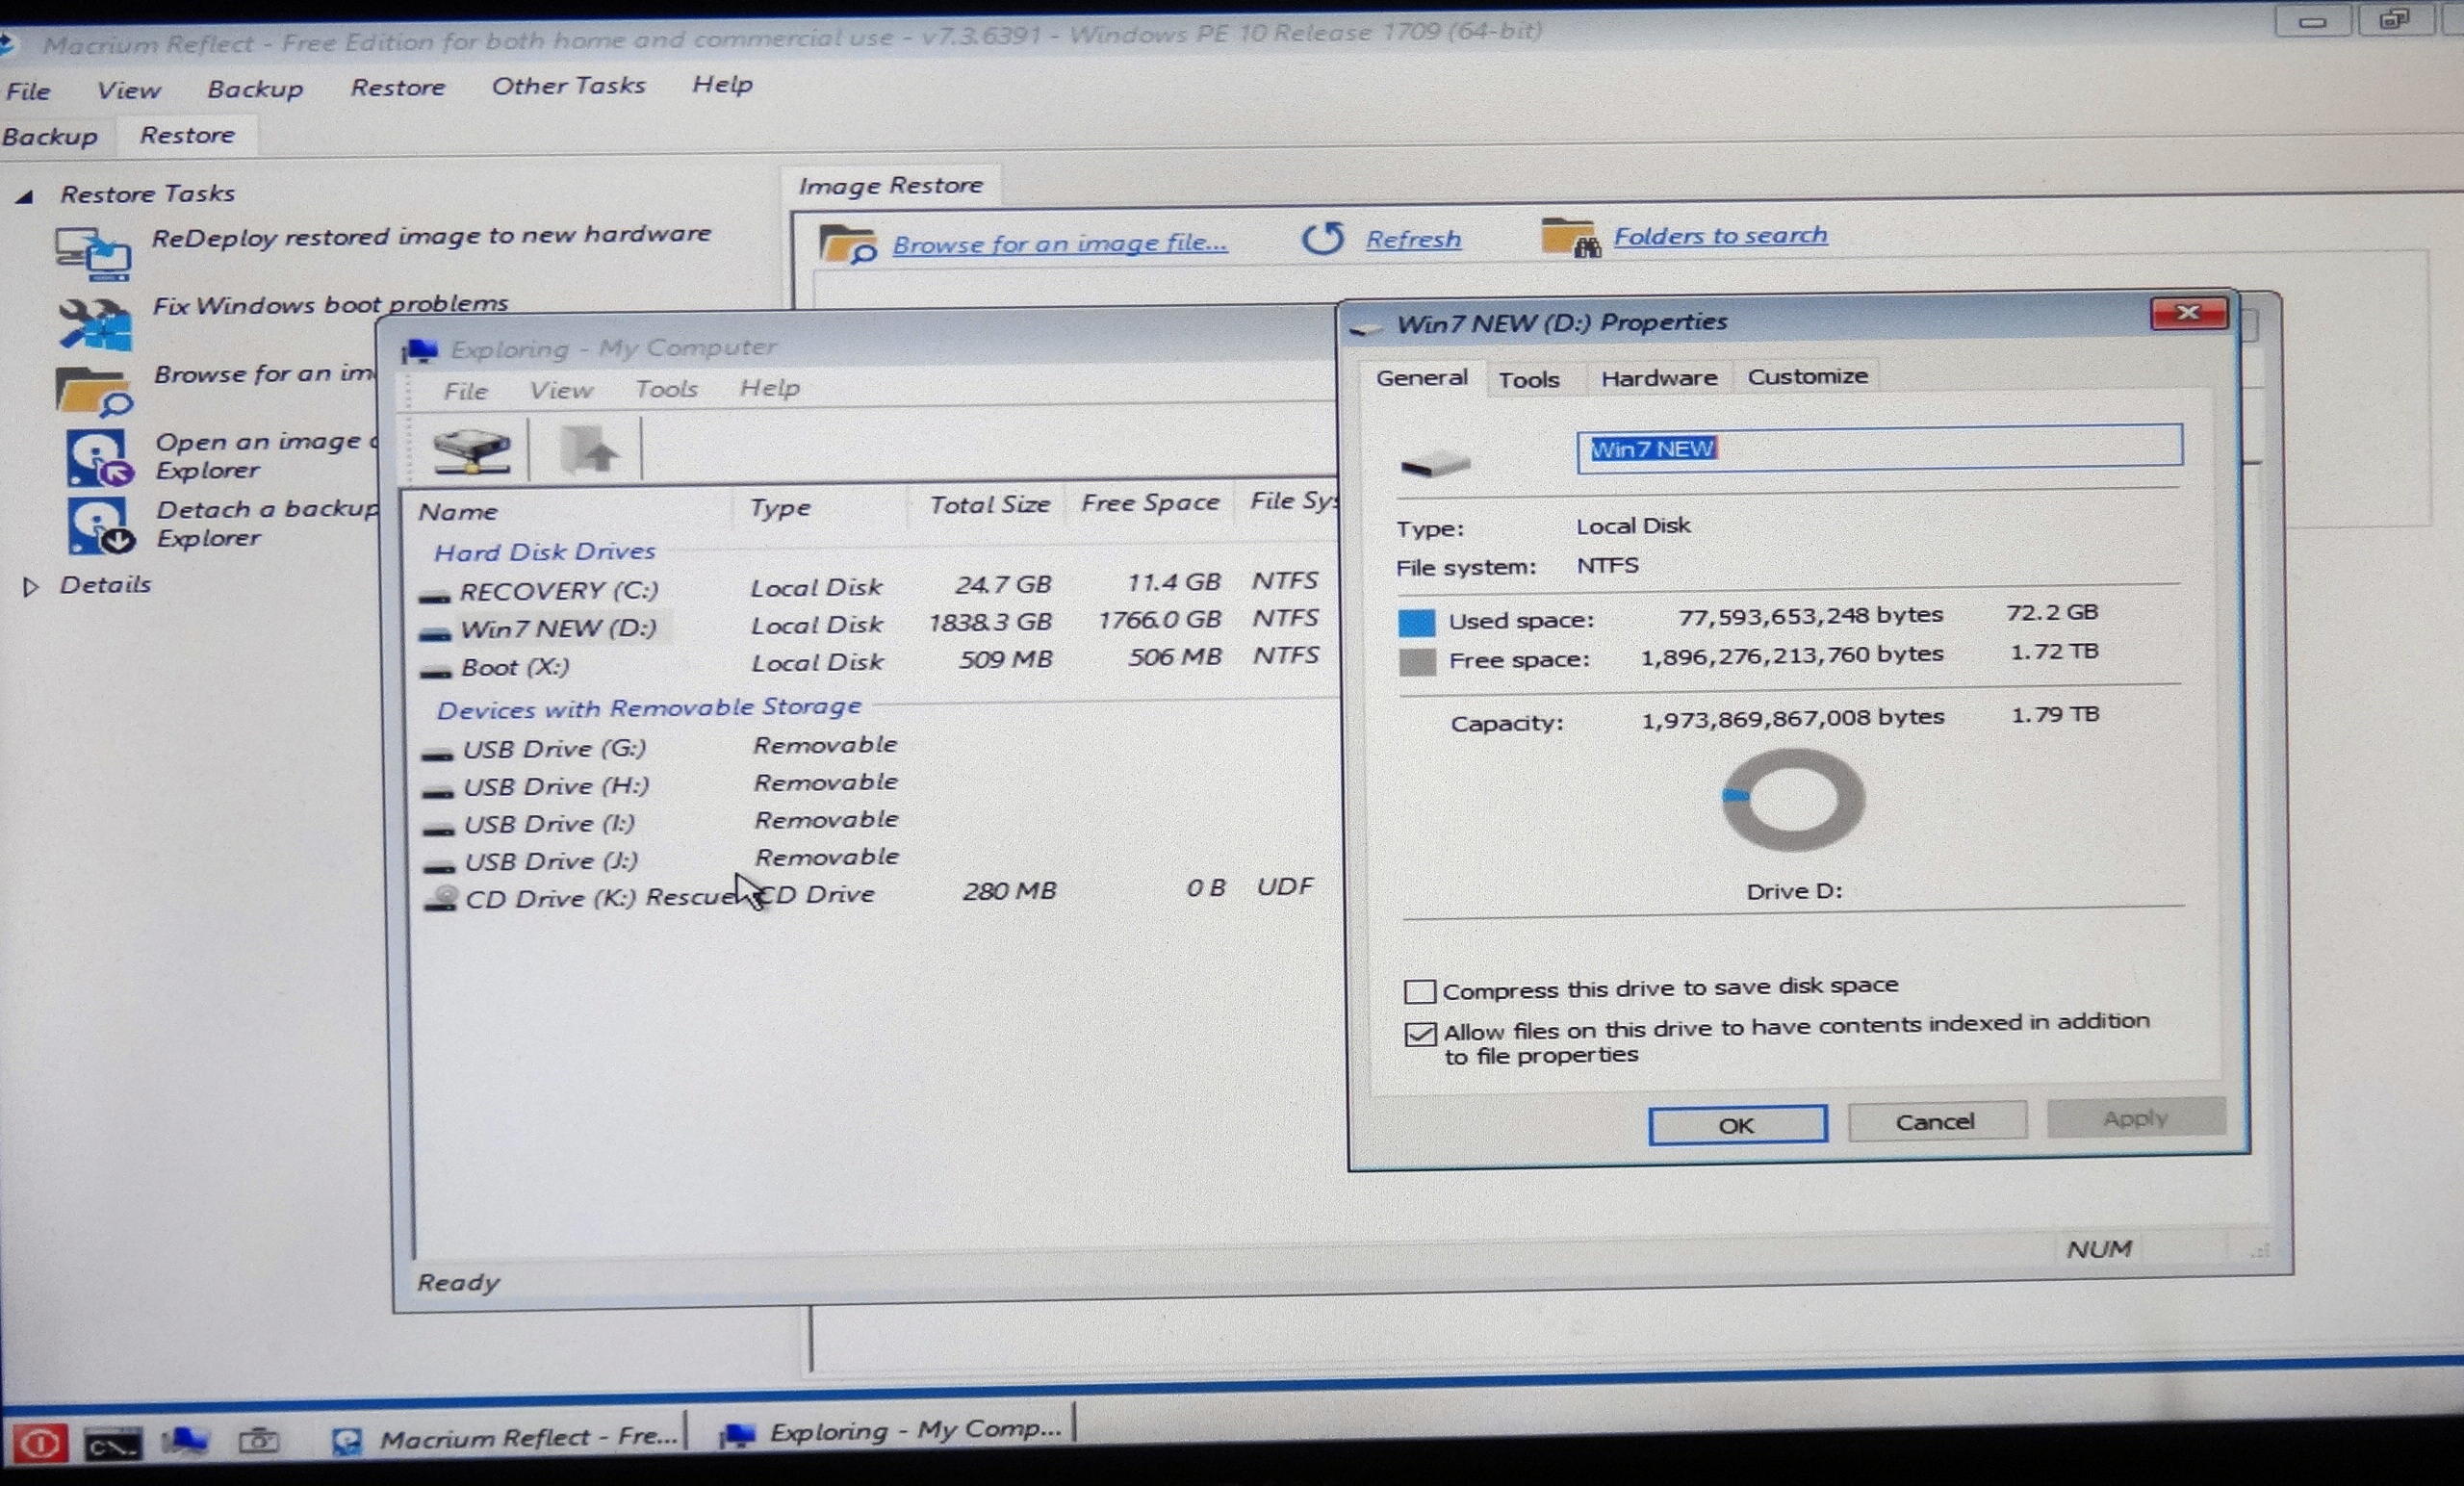
Task: Click the ReDeploy restored image icon
Action: [93, 253]
